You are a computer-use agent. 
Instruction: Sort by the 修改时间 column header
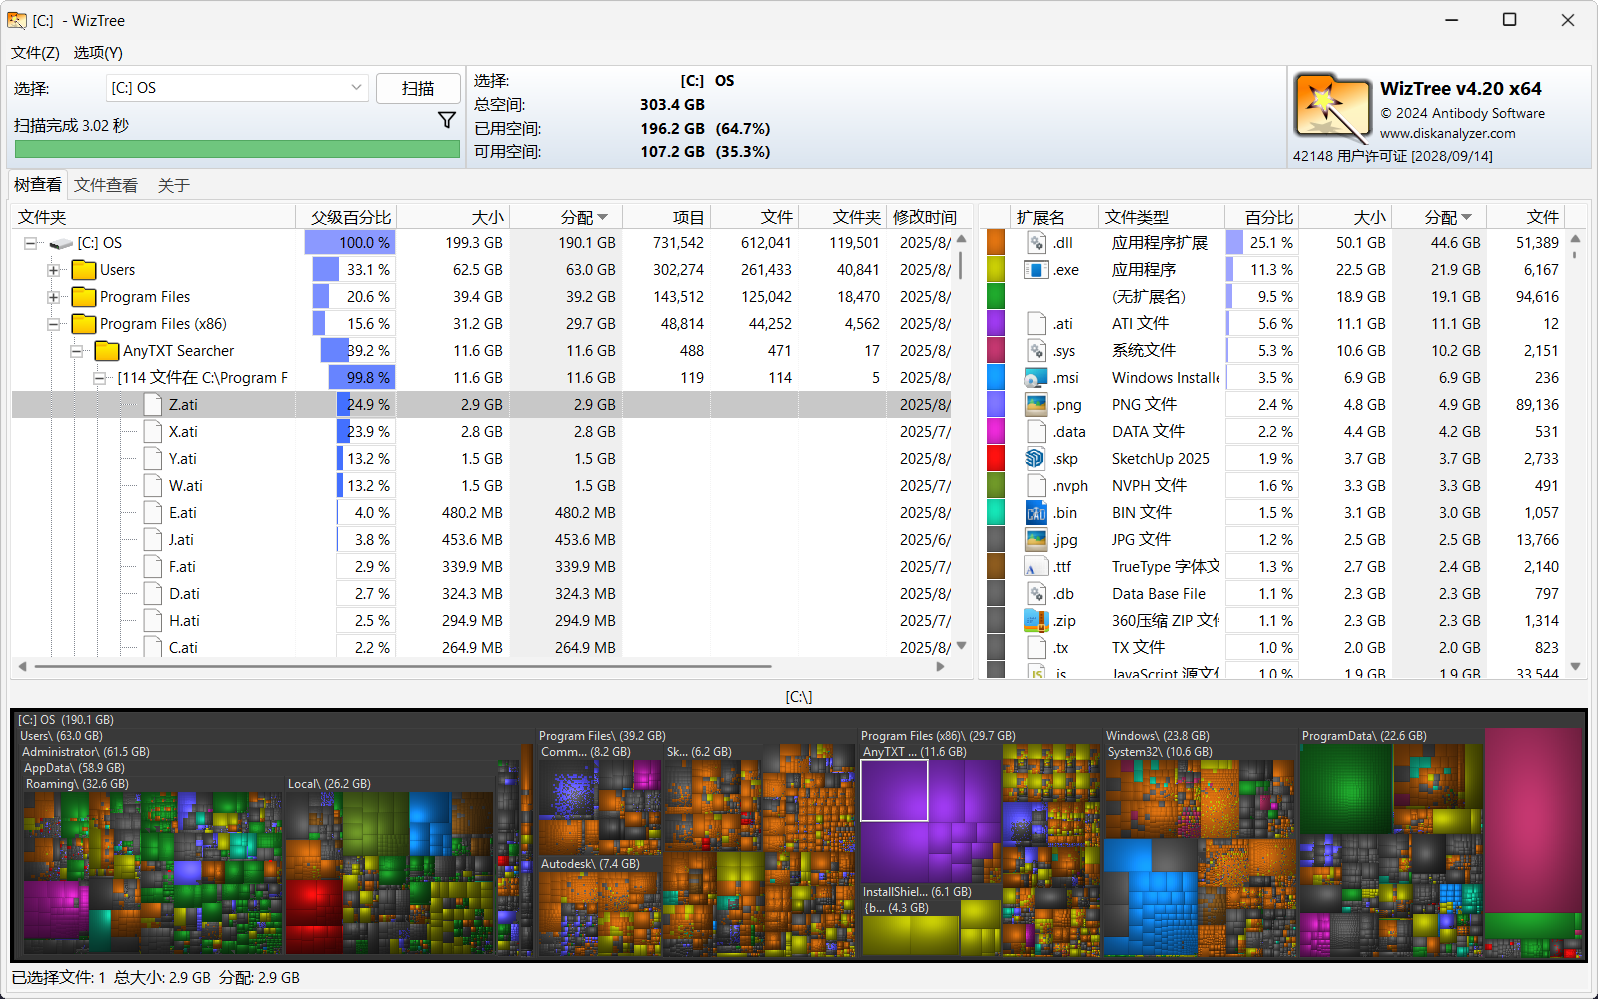(x=924, y=217)
